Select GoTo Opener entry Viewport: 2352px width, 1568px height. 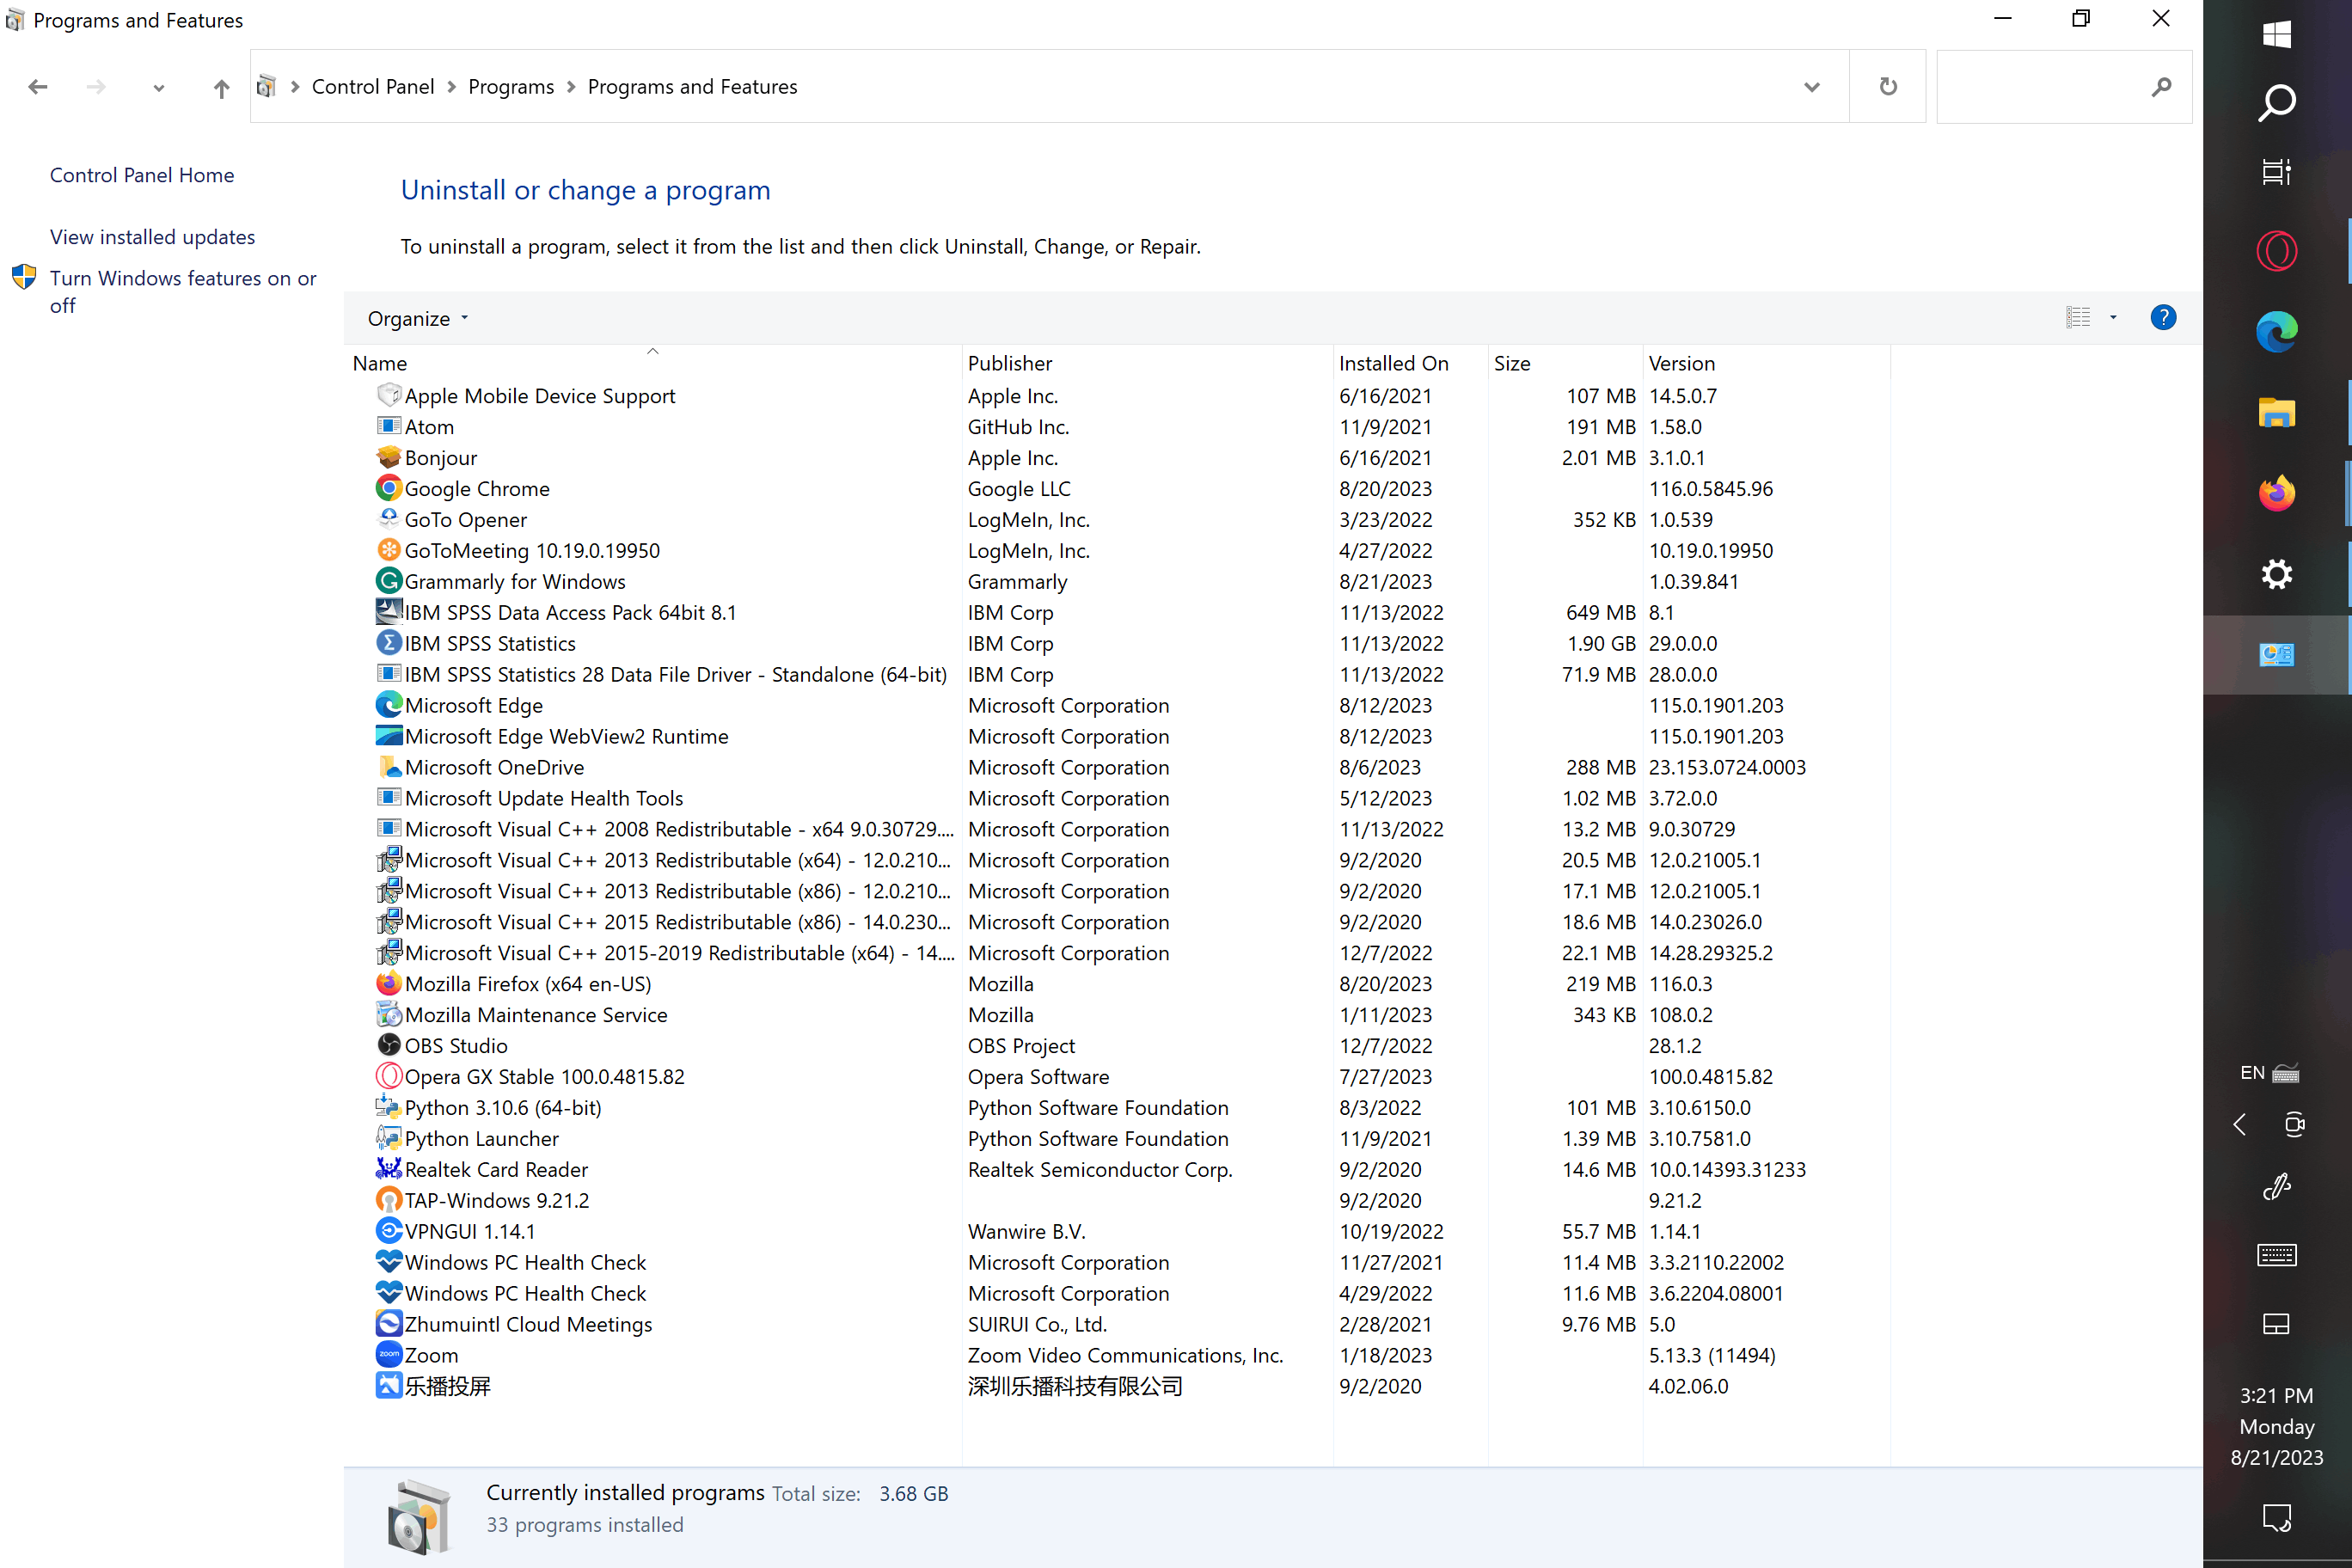pos(1120,519)
